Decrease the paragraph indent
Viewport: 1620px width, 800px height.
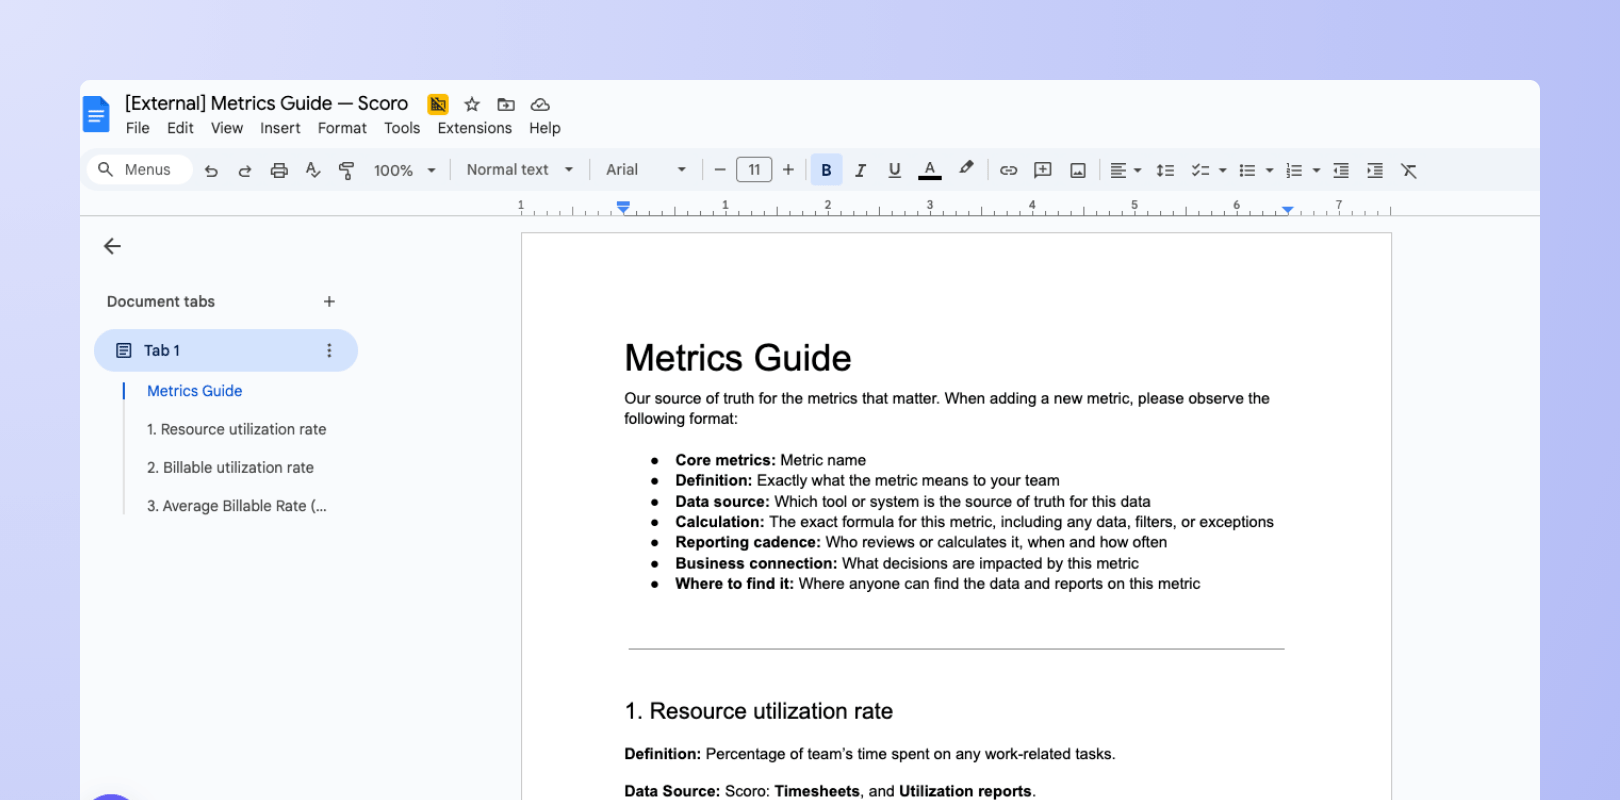tap(1341, 170)
